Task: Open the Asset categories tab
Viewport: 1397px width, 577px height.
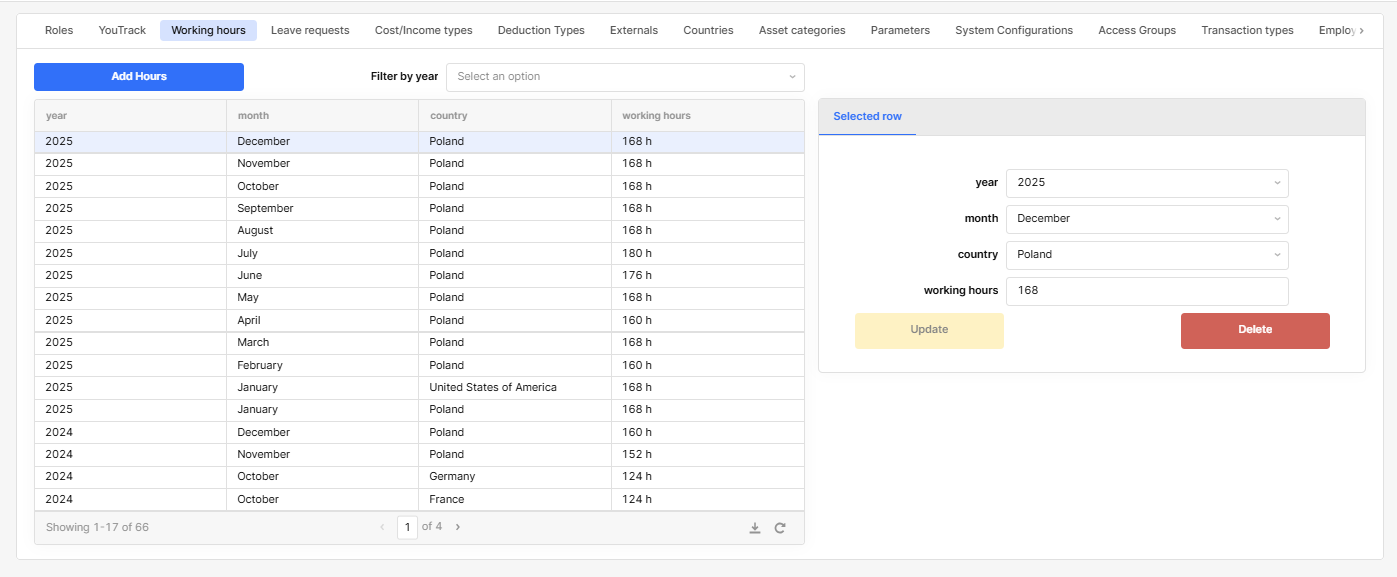Action: [801, 30]
